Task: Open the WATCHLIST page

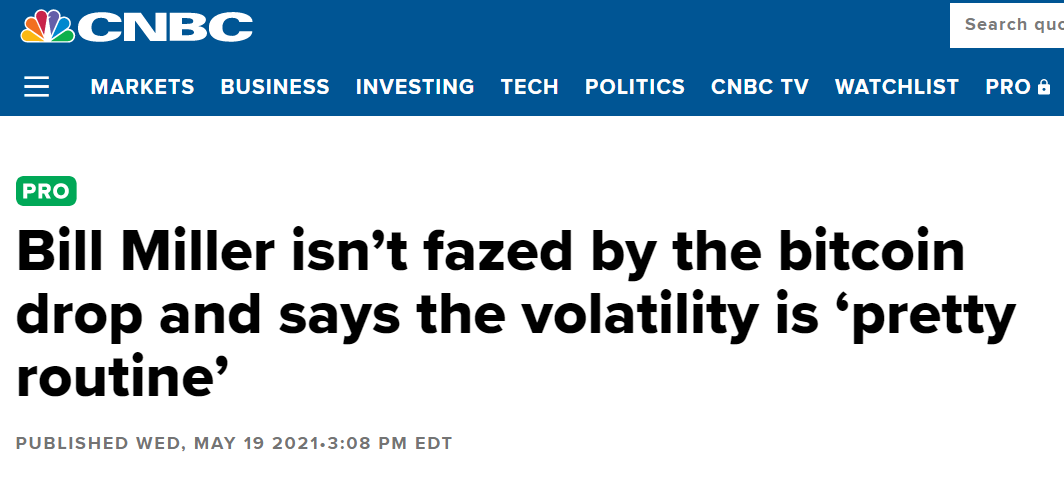Action: click(897, 87)
